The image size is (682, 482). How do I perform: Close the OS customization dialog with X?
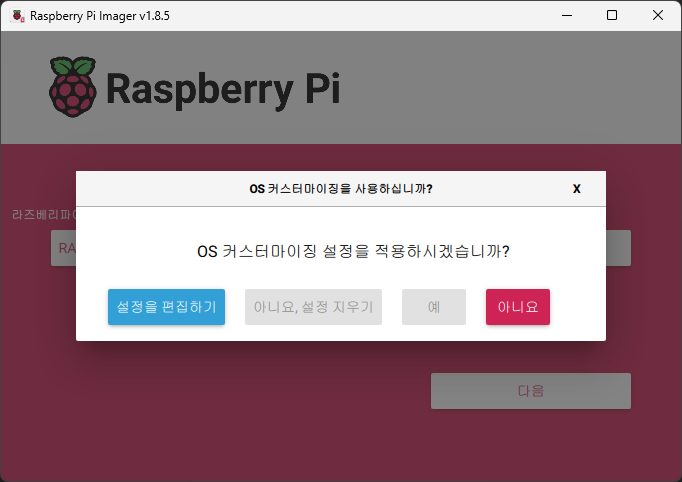point(576,188)
